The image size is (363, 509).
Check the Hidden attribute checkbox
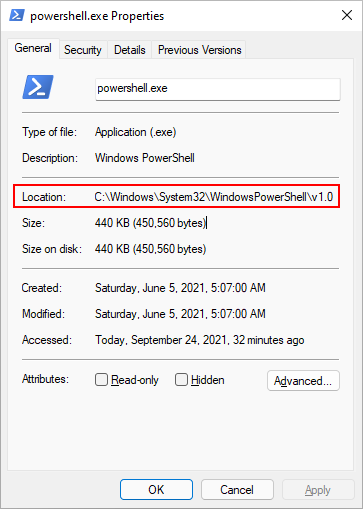pyautogui.click(x=181, y=379)
